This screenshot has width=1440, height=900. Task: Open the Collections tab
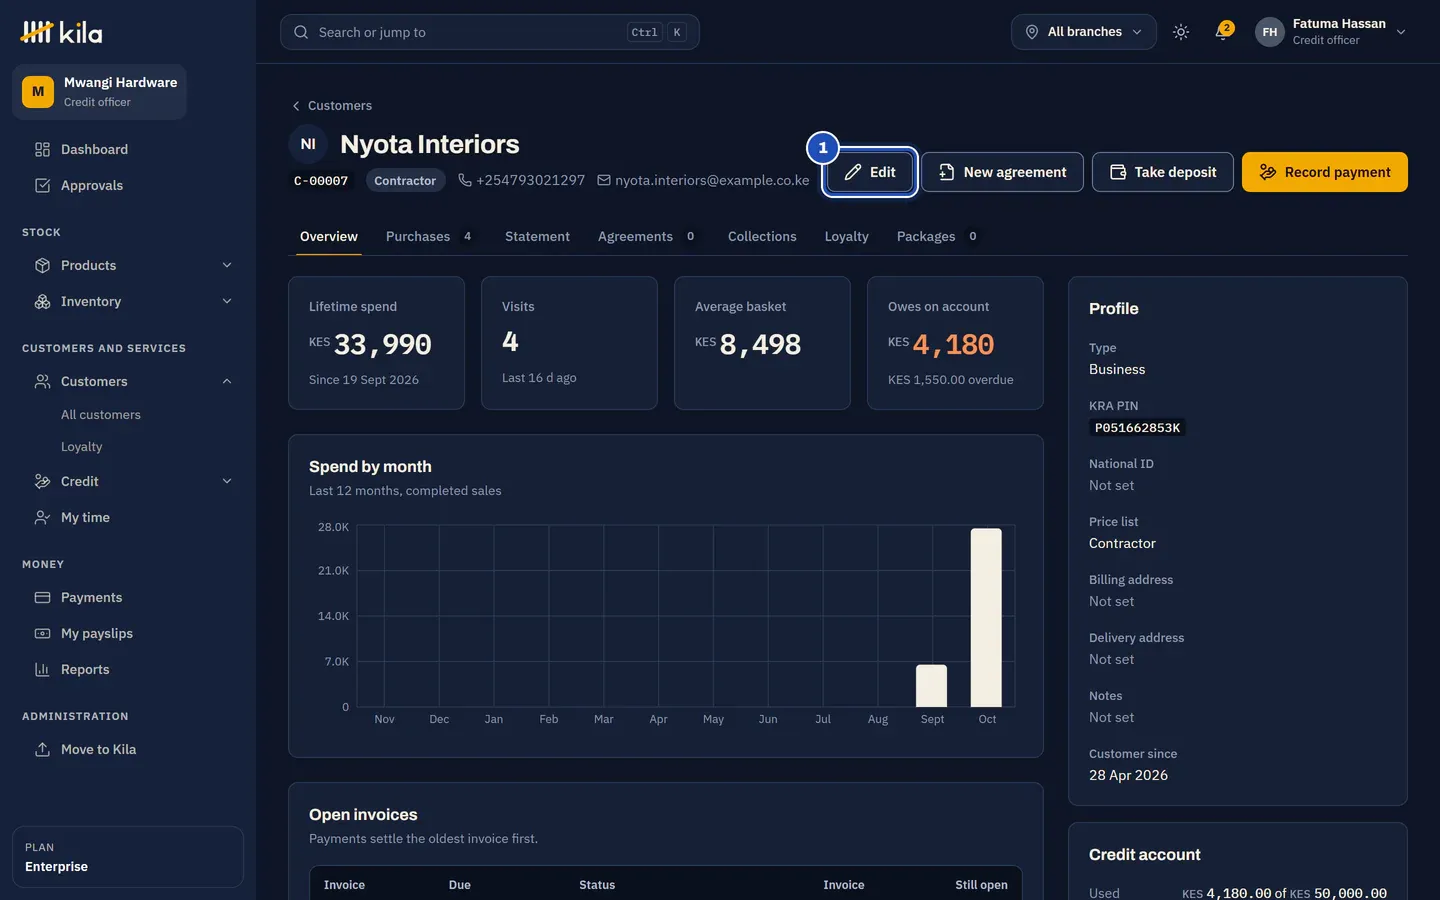click(x=762, y=237)
